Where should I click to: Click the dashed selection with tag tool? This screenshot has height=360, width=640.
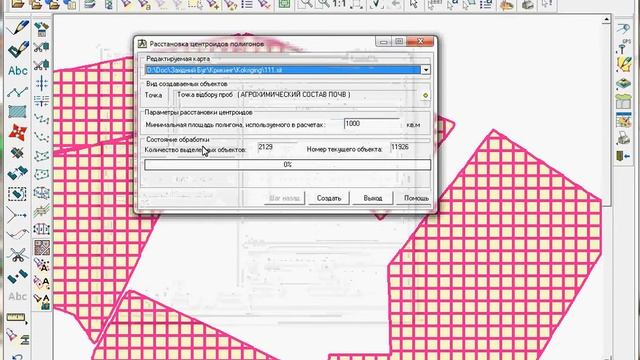point(18,193)
